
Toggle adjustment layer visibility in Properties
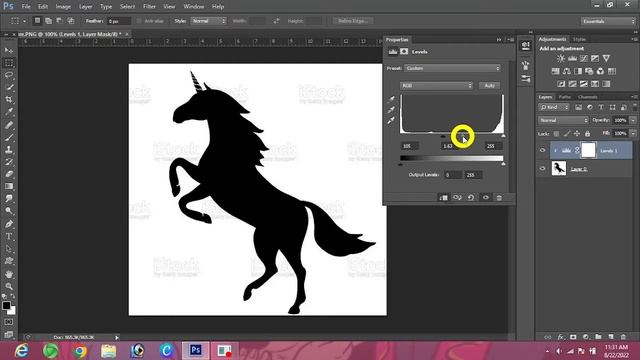486,198
